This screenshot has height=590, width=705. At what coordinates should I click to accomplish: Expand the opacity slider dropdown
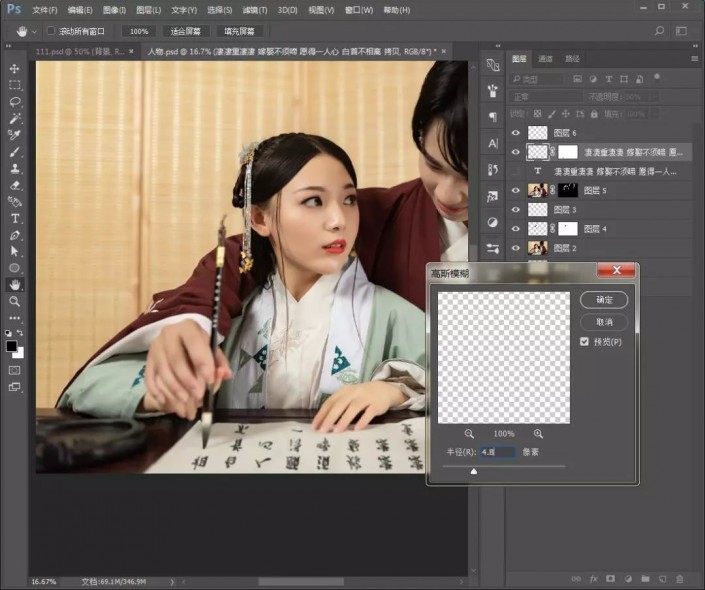[x=655, y=97]
